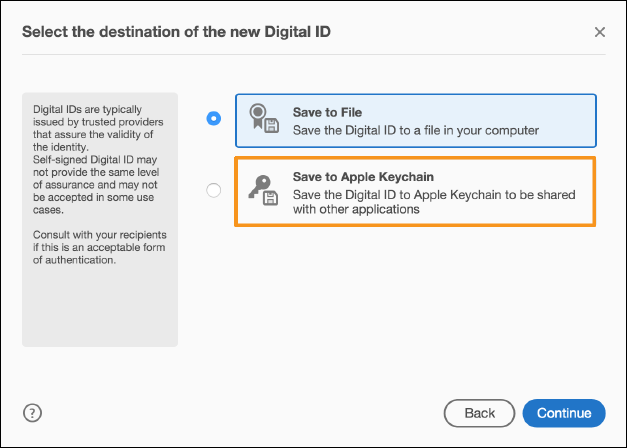Close the Digital ID destination dialog
The height and width of the screenshot is (448, 627).
[600, 32]
